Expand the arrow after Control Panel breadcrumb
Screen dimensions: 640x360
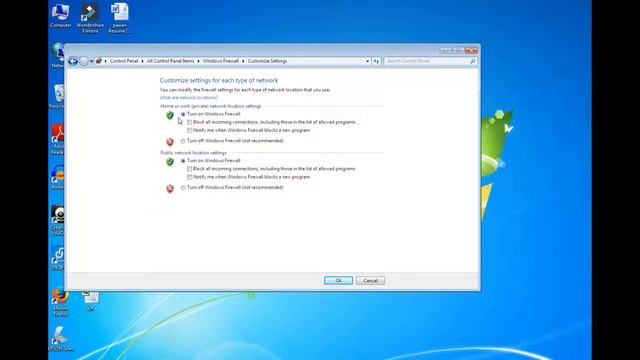[142, 61]
